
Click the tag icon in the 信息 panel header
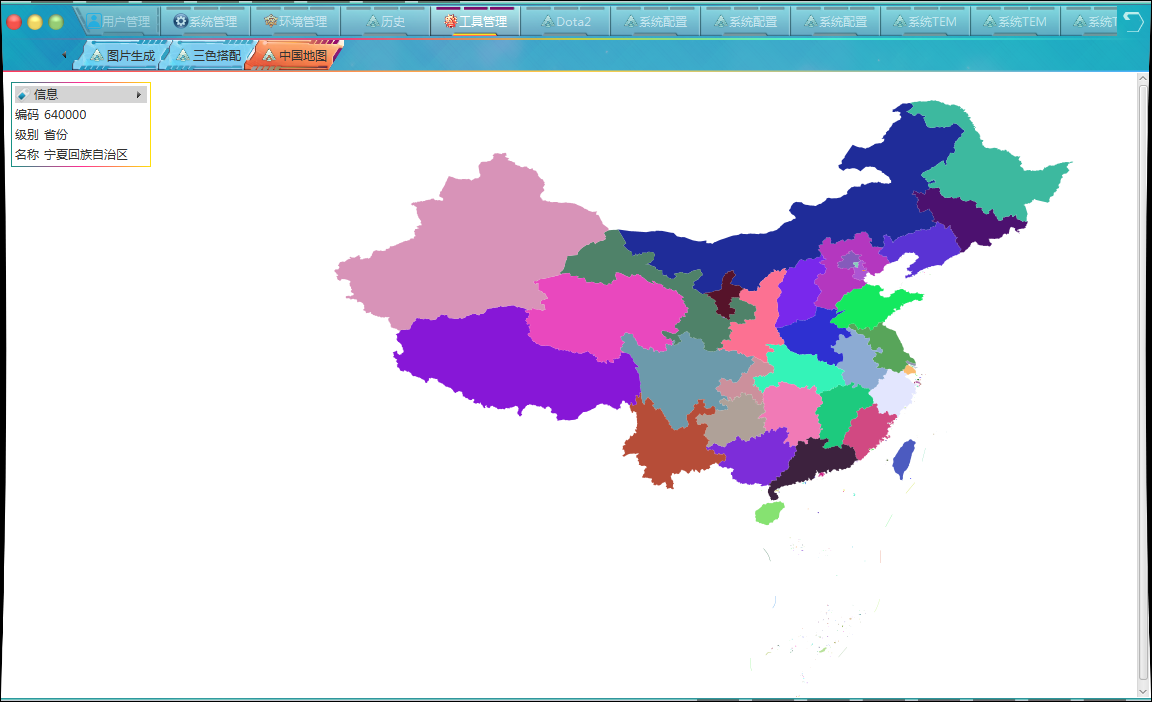pyautogui.click(x=22, y=94)
